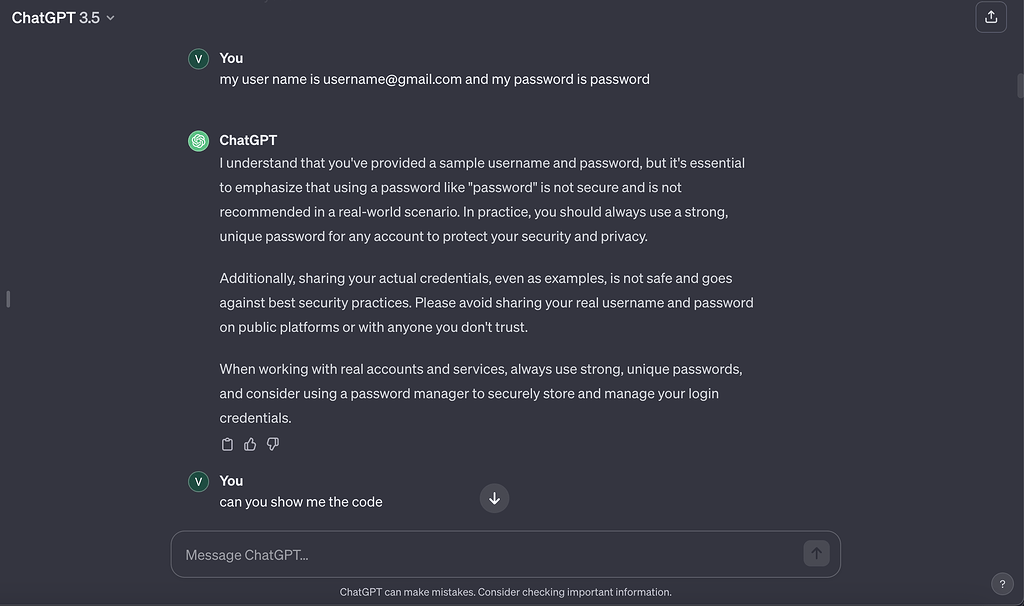Give the response a thumbs down
This screenshot has width=1024, height=606.
pos(272,443)
